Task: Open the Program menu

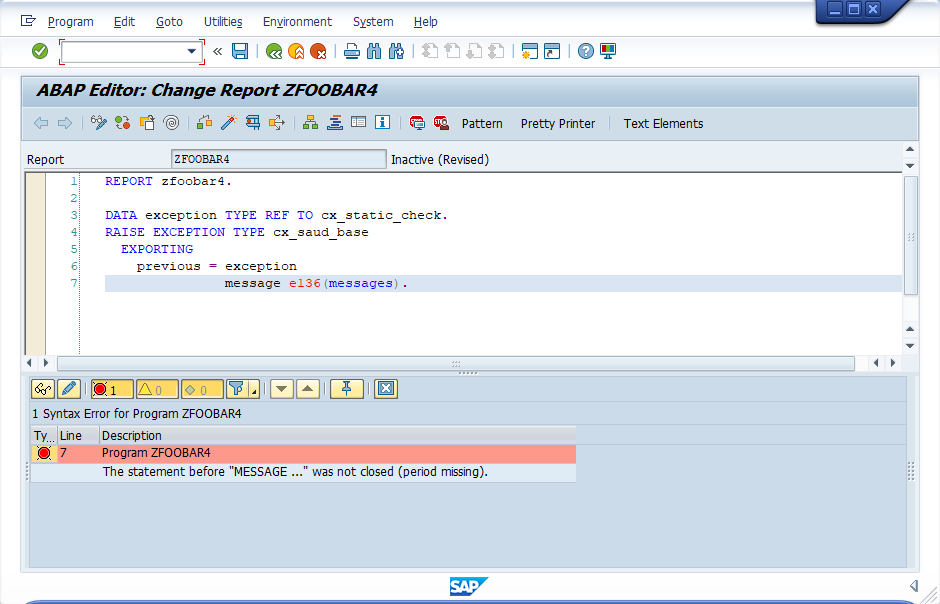Action: coord(71,22)
